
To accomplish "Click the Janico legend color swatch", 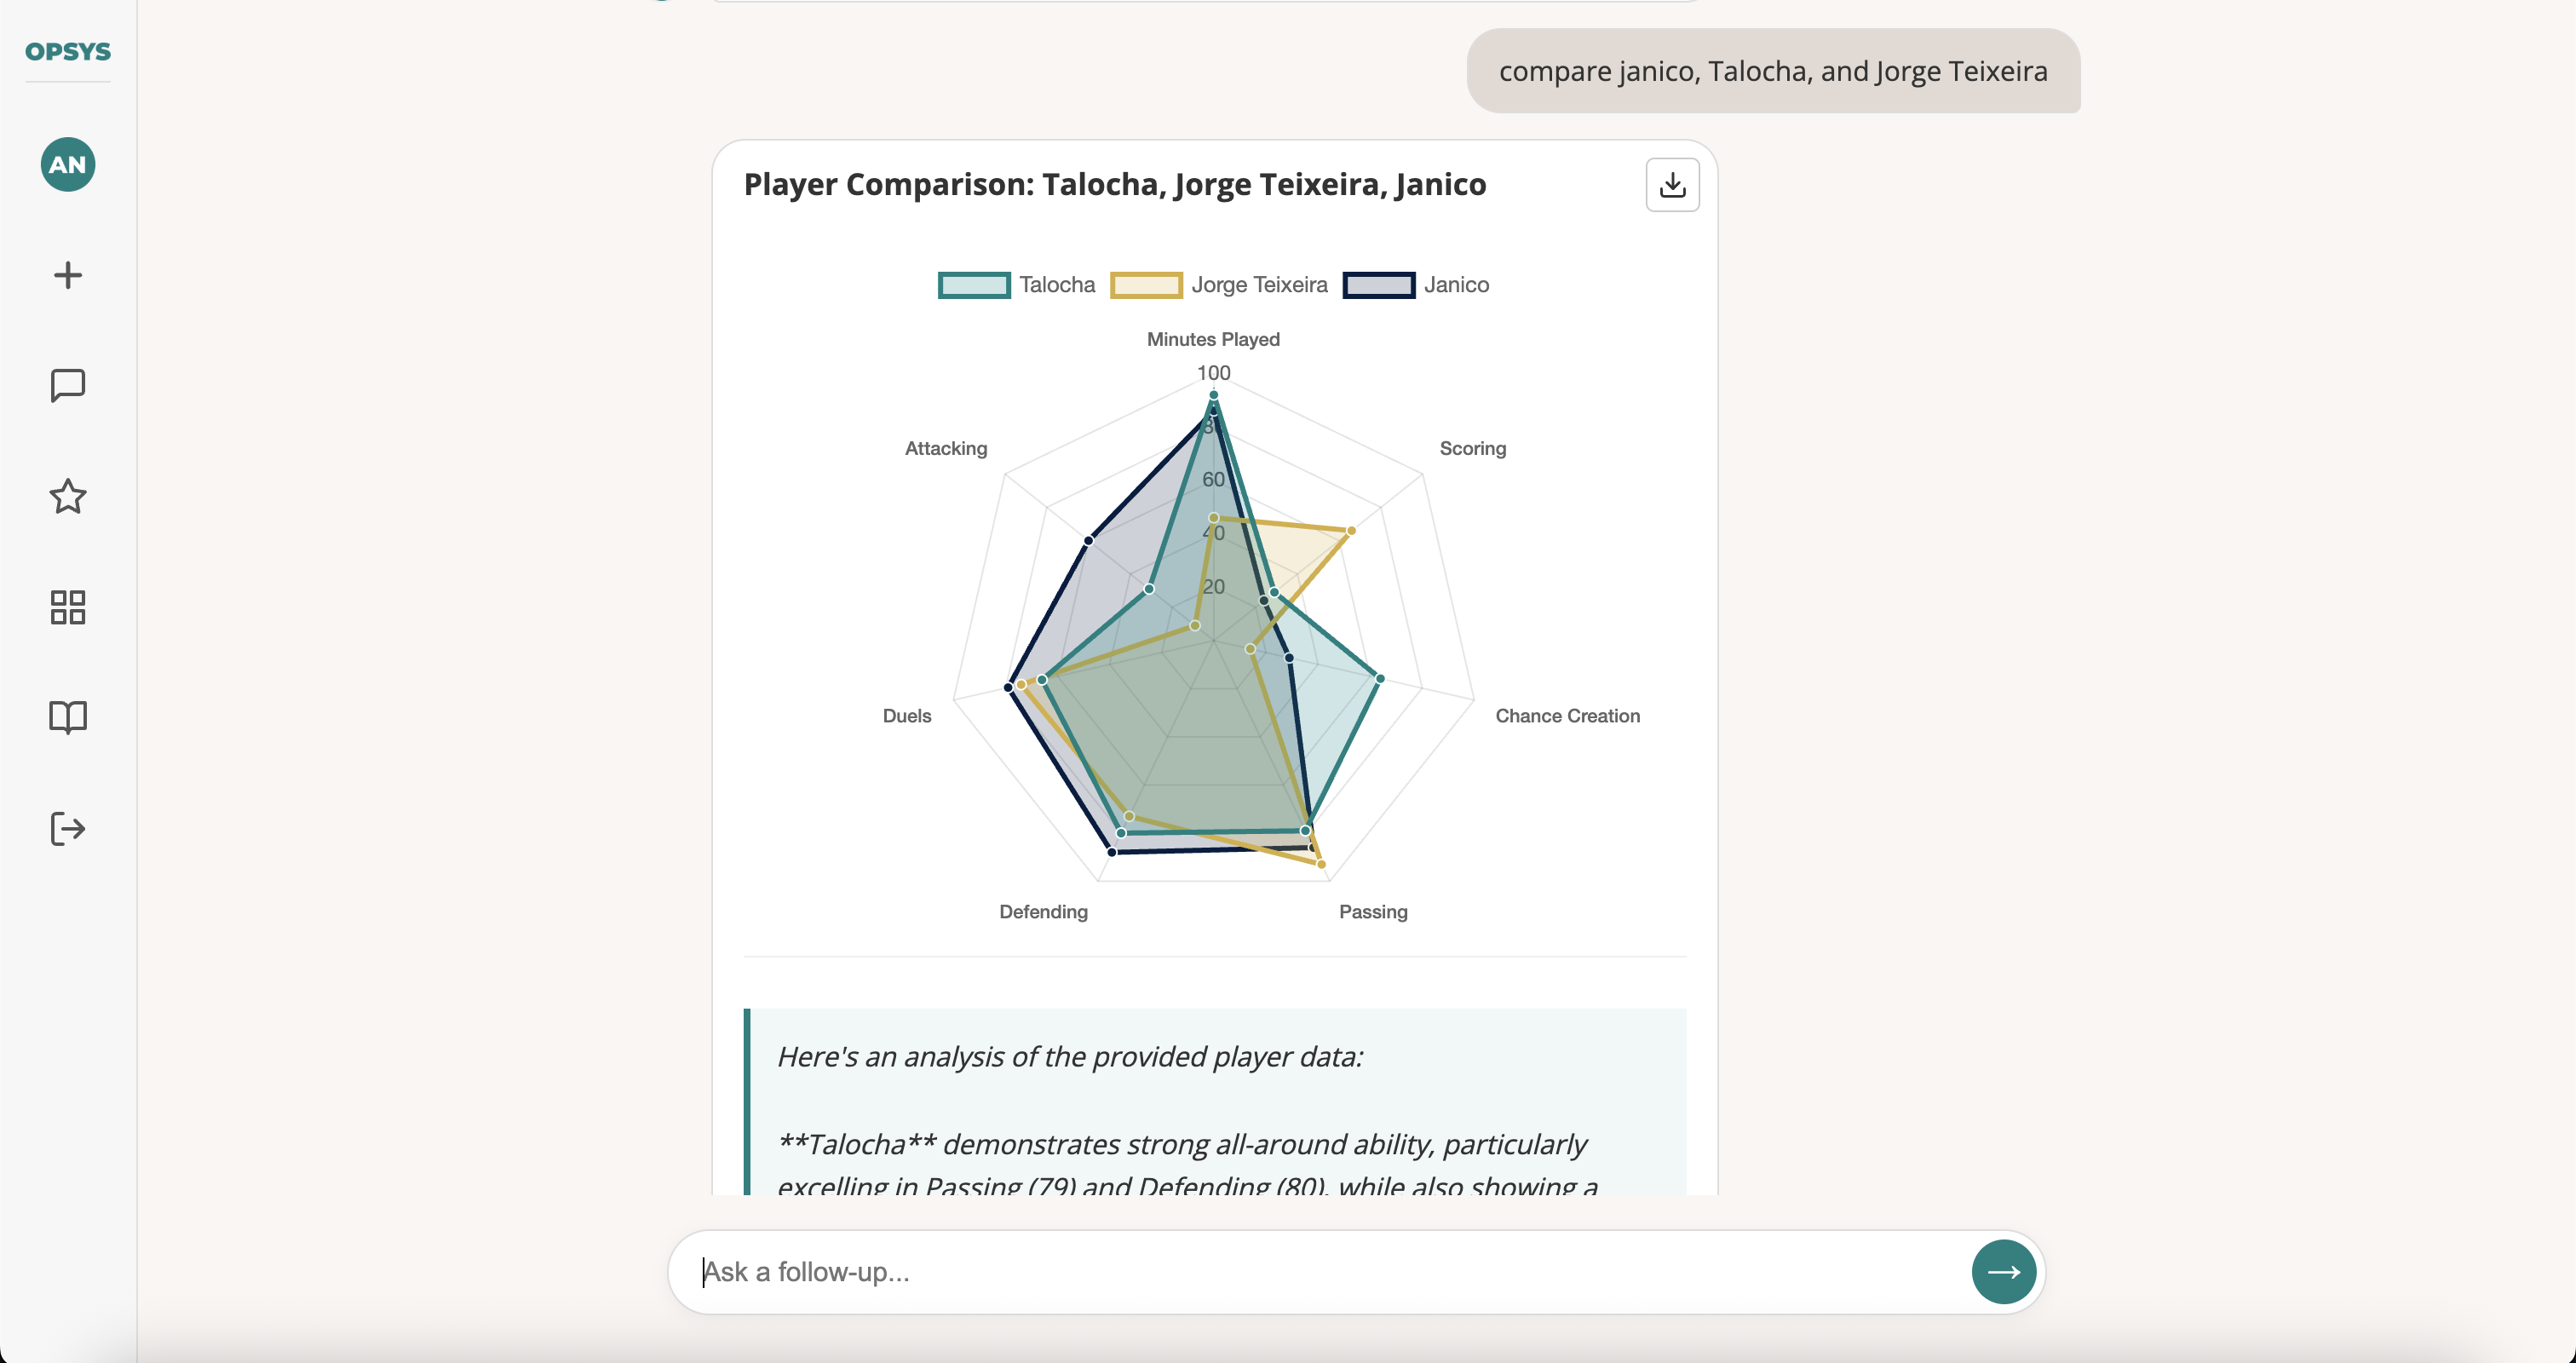I will 1379,285.
